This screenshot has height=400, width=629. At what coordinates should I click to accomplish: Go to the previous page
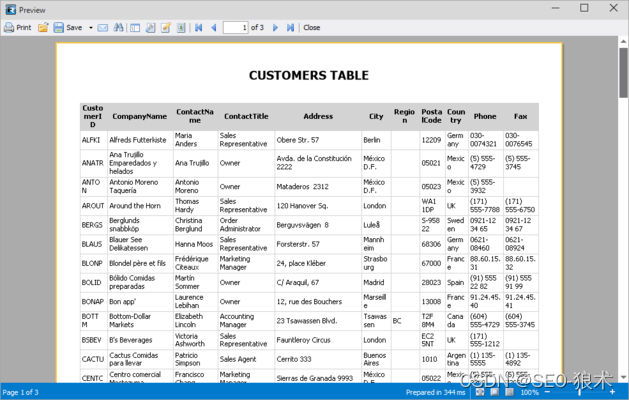tap(214, 28)
